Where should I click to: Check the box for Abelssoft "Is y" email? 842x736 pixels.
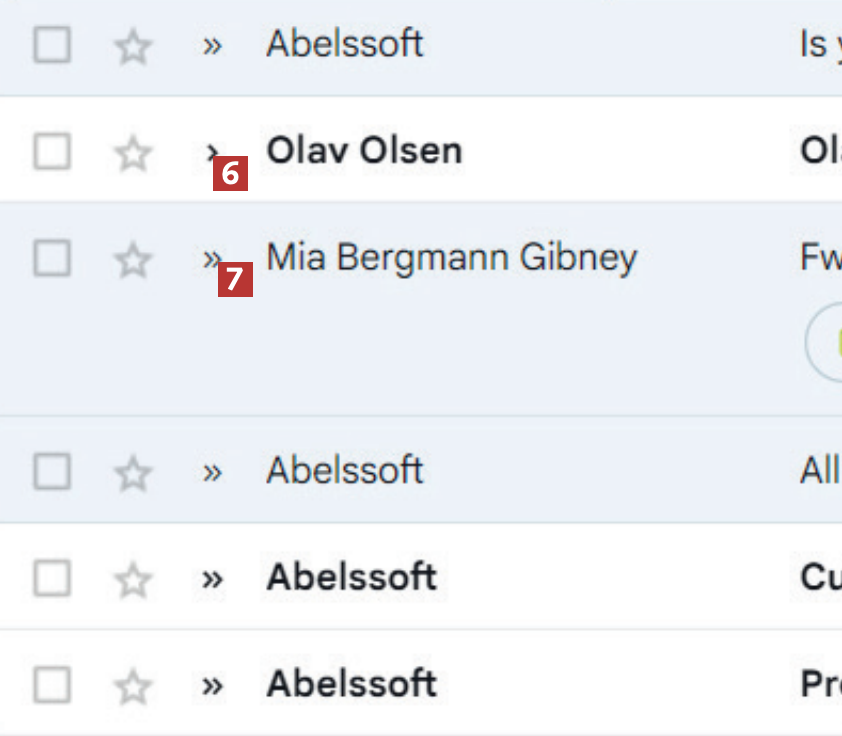52,45
